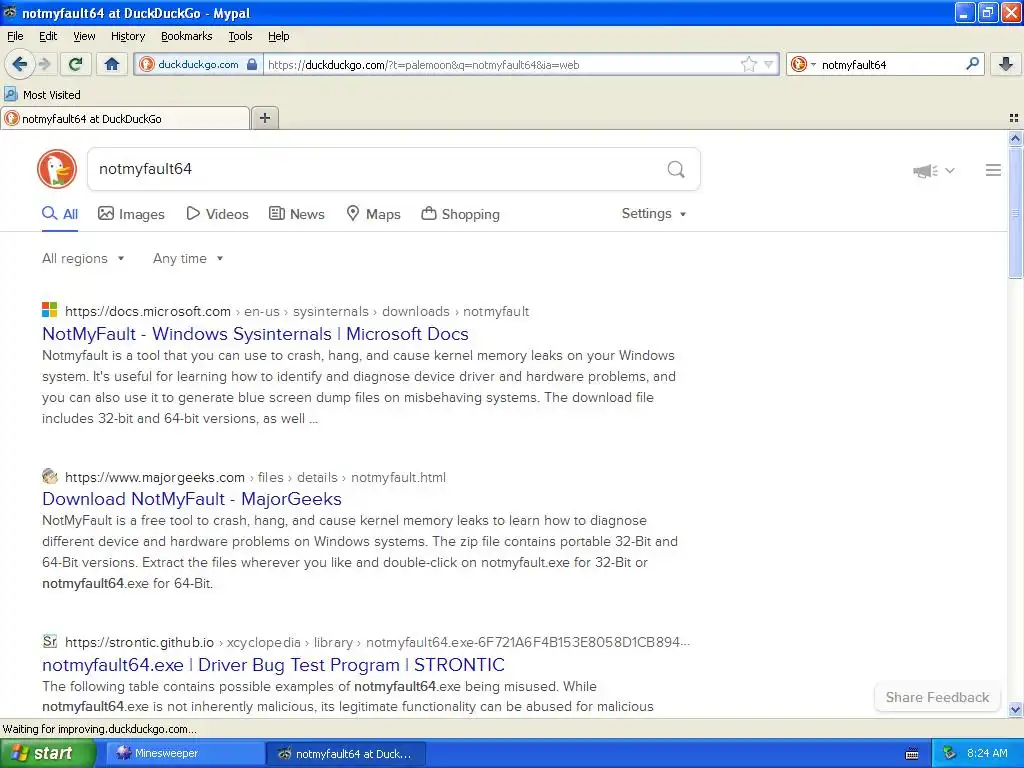The height and width of the screenshot is (768, 1024).
Task: Expand the Settings dropdown
Action: coord(654,214)
